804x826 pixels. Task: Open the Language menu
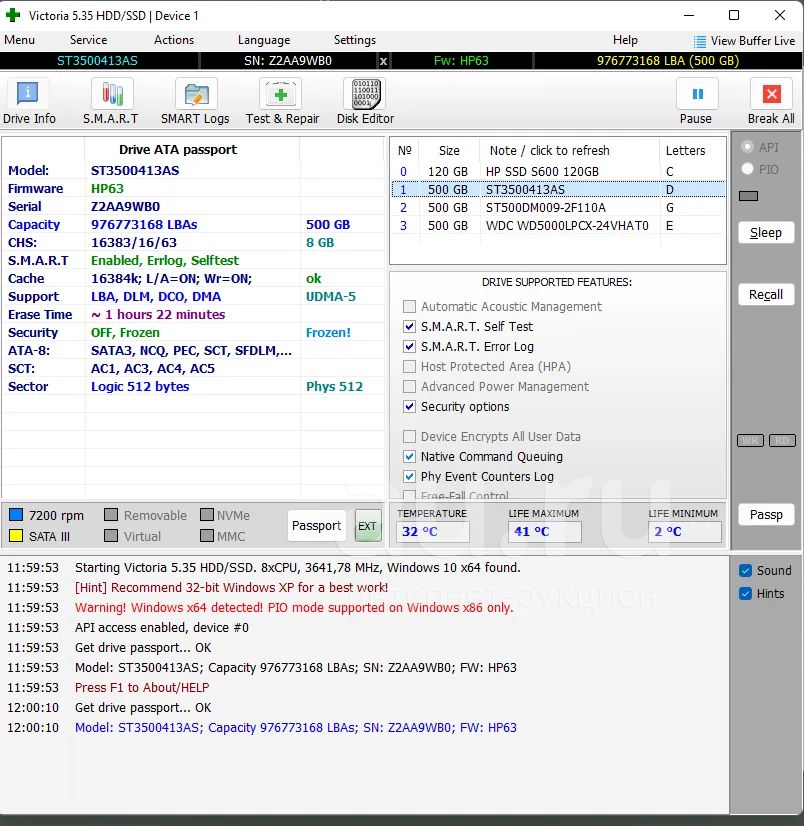tap(264, 40)
